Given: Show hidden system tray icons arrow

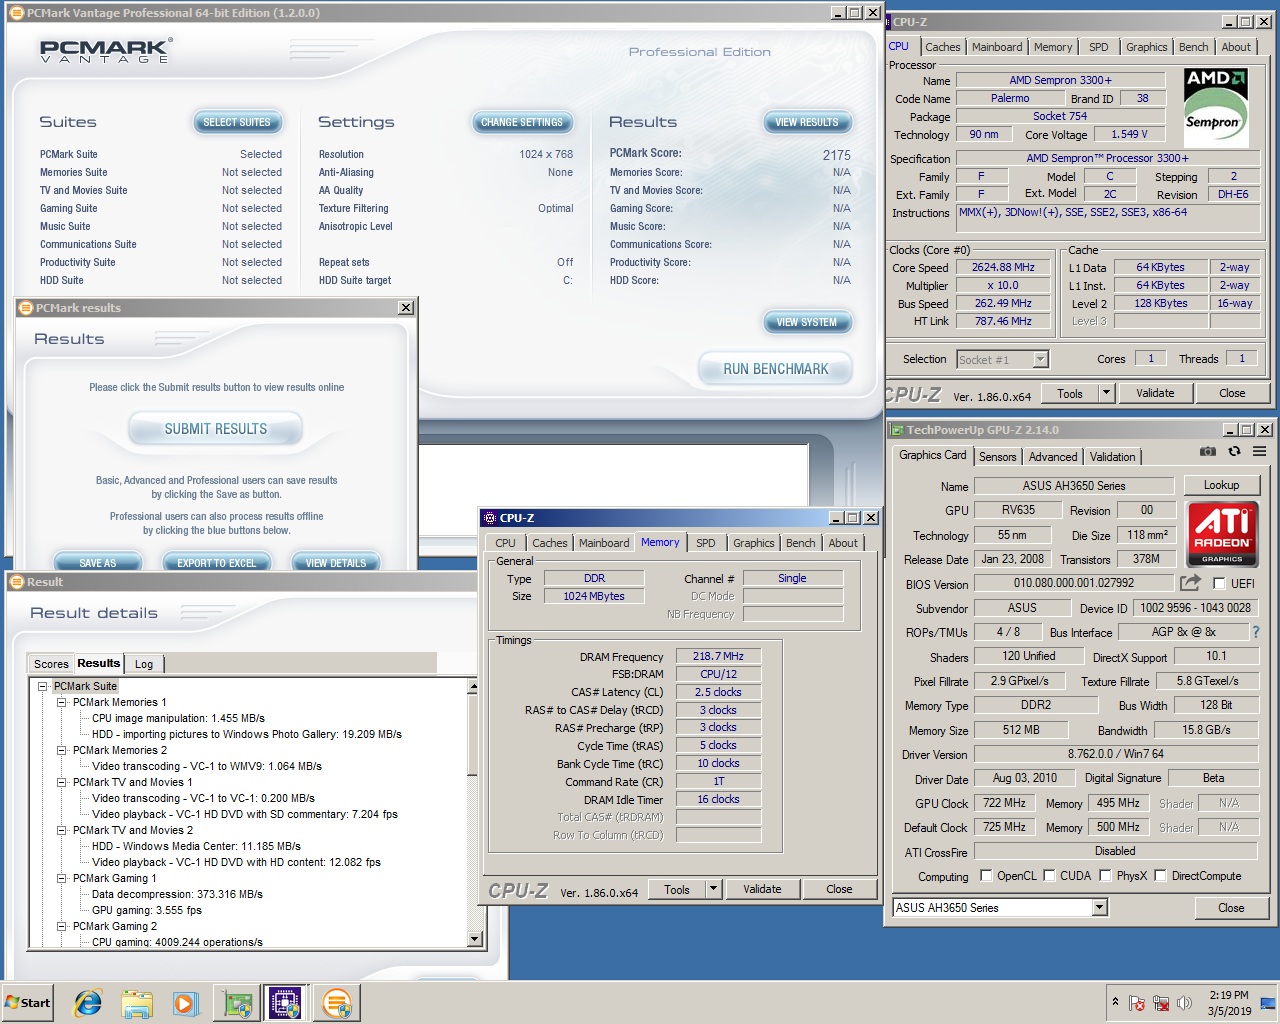Looking at the screenshot, I should click(x=1115, y=1002).
